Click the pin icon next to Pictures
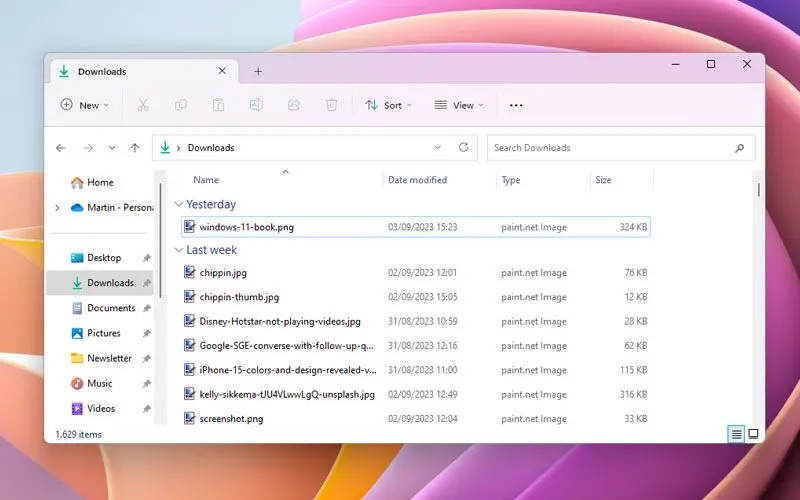The height and width of the screenshot is (500, 800). (146, 333)
